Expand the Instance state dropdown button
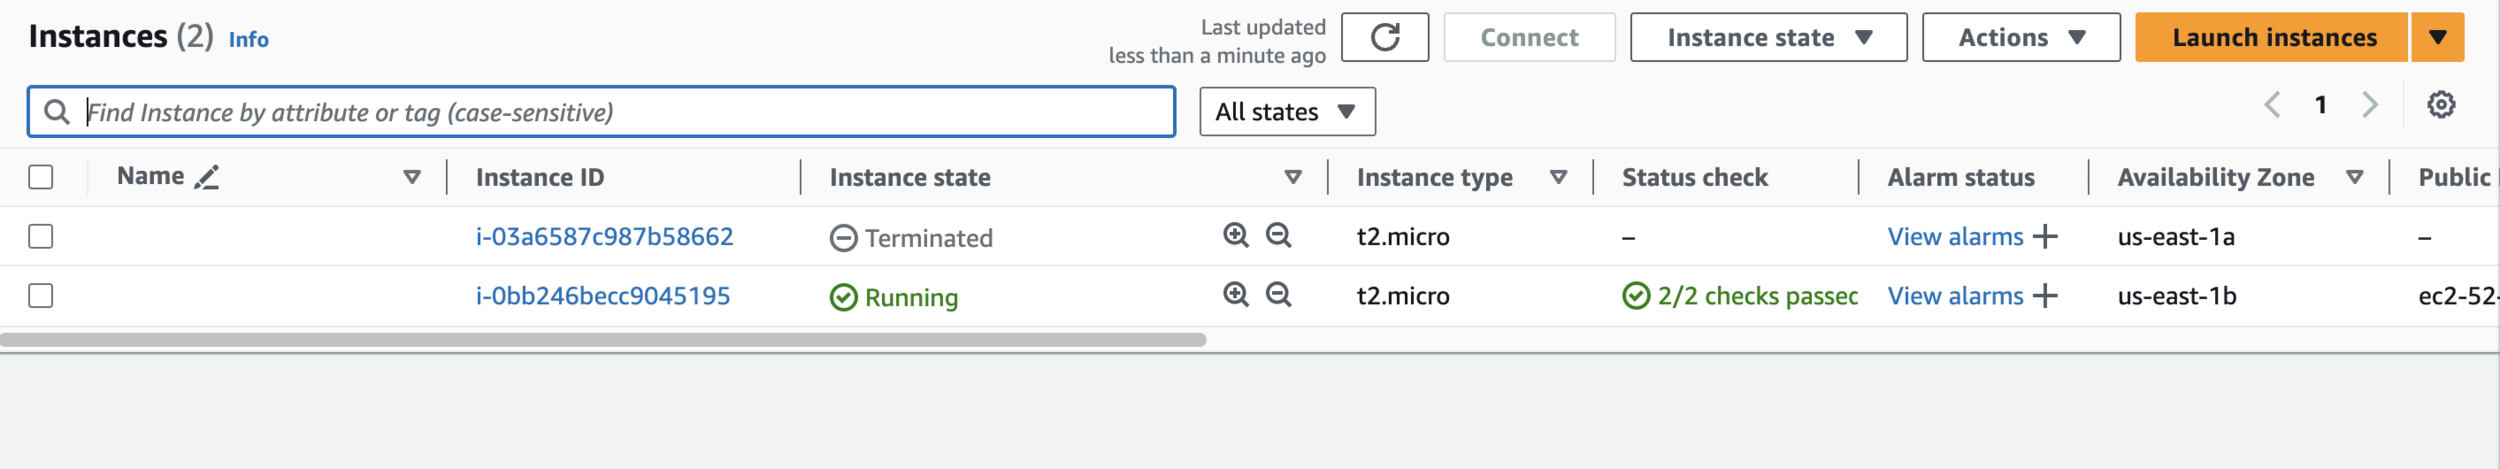This screenshot has width=2500, height=469. click(1768, 38)
